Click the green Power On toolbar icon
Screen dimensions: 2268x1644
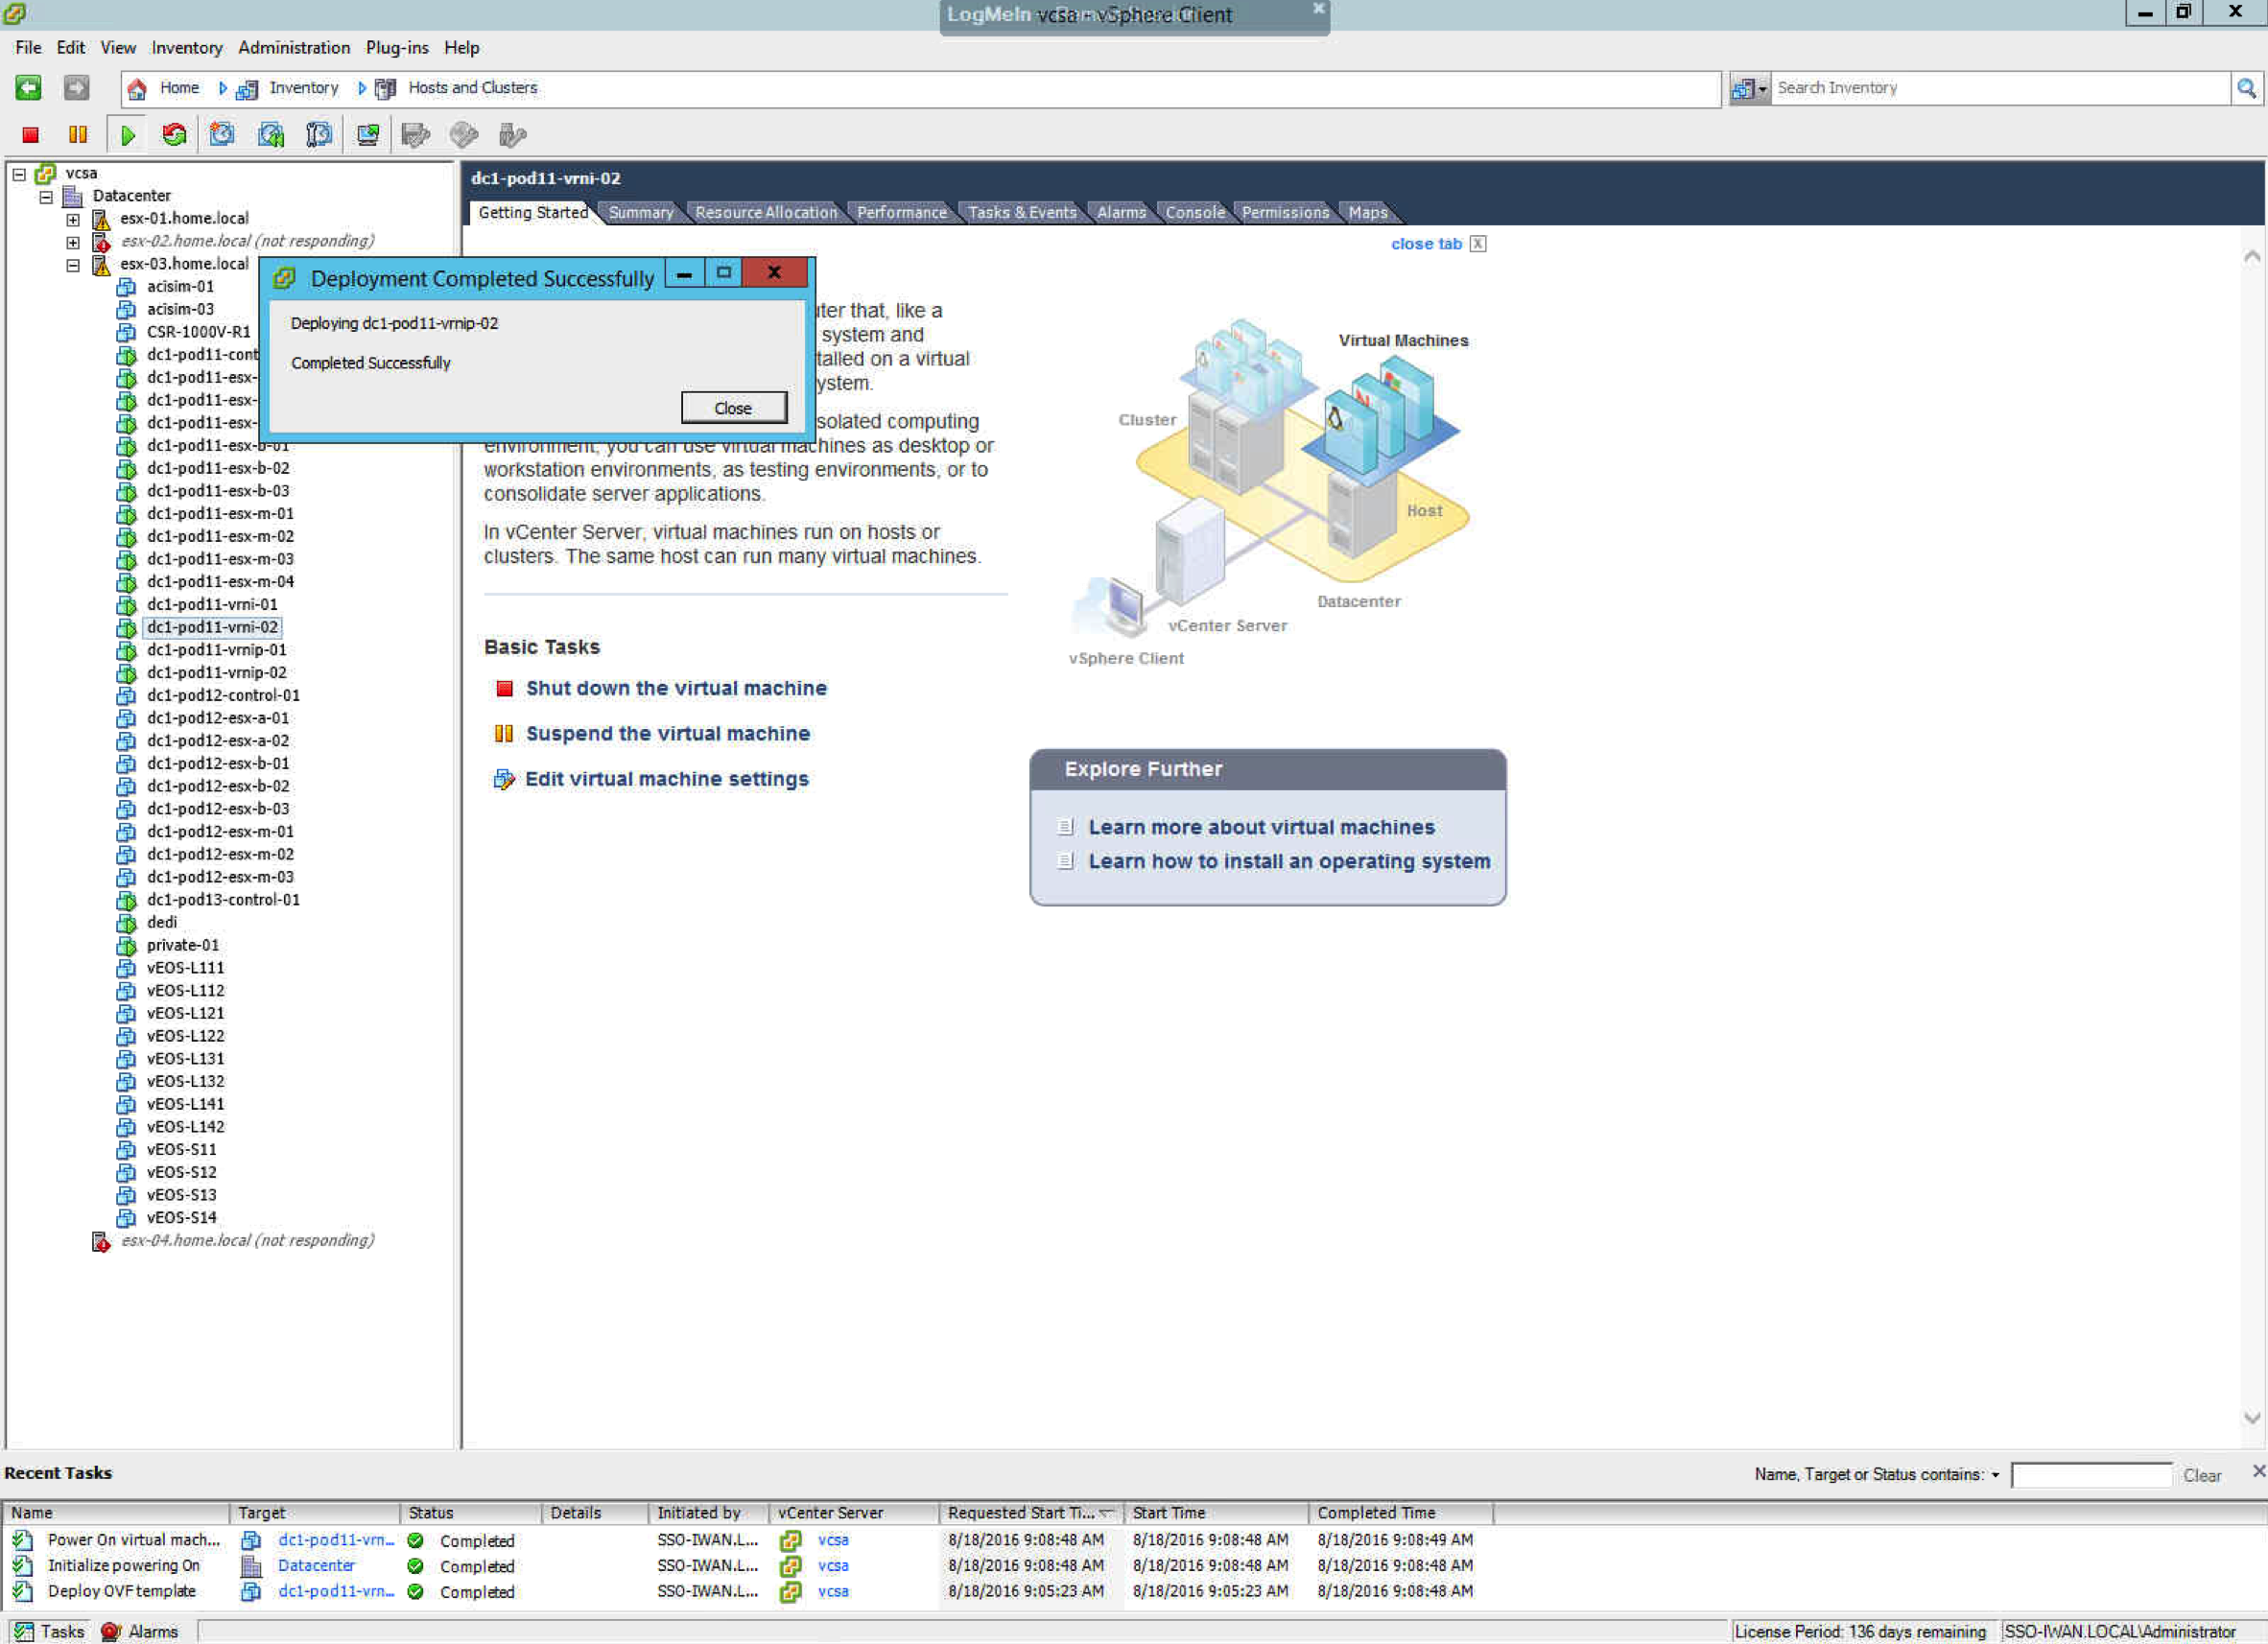click(x=127, y=135)
